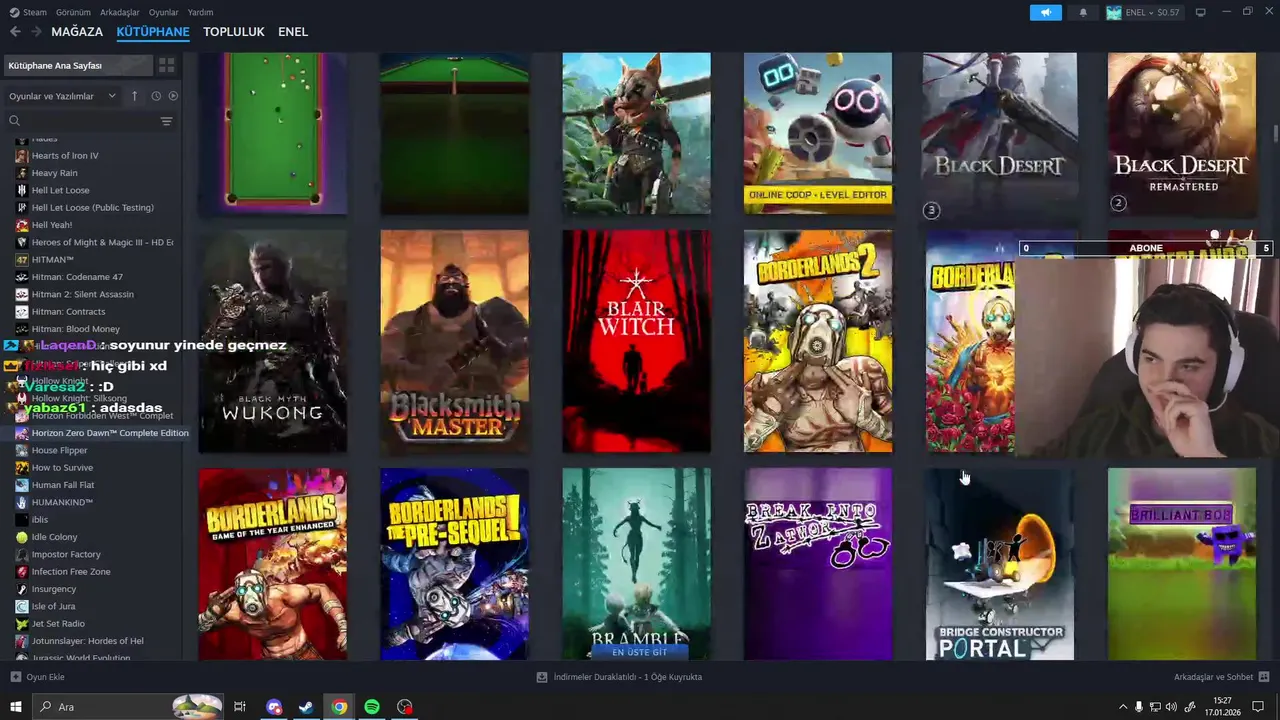Toggle the ready-to-play filter icon
Image resolution: width=1280 pixels, height=720 pixels.
(173, 96)
